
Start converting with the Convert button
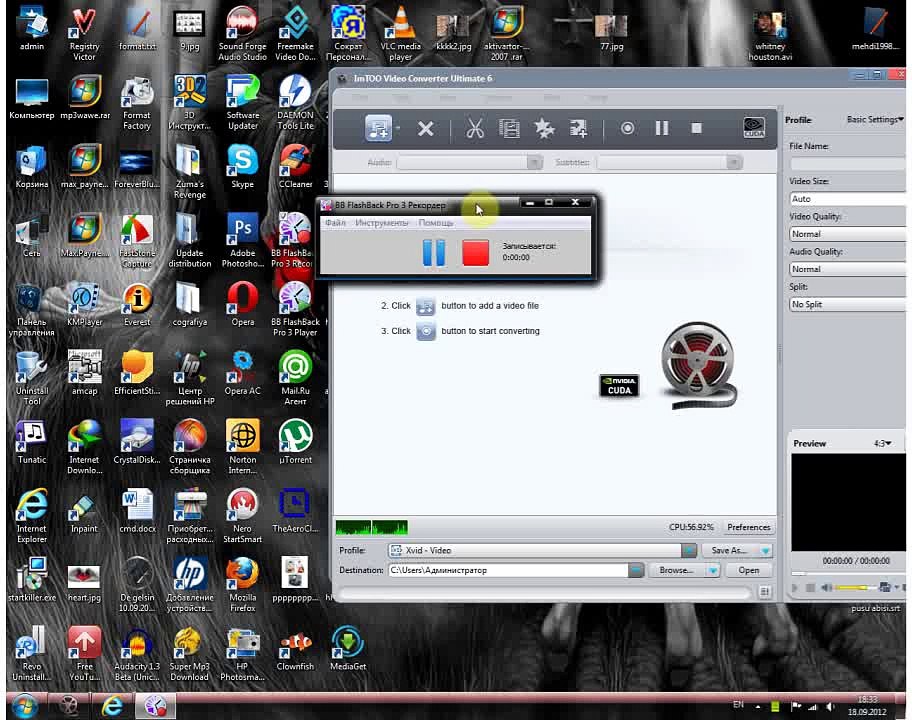[627, 128]
